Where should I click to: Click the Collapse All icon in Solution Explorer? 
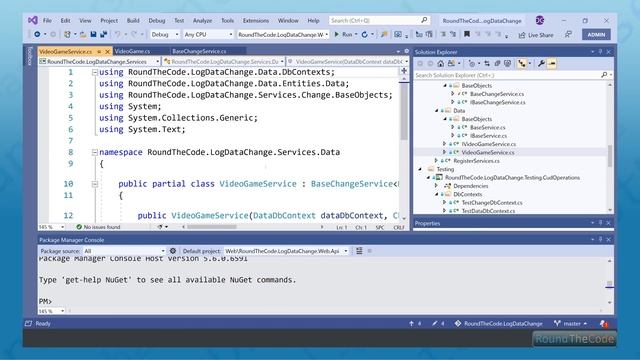[x=497, y=64]
